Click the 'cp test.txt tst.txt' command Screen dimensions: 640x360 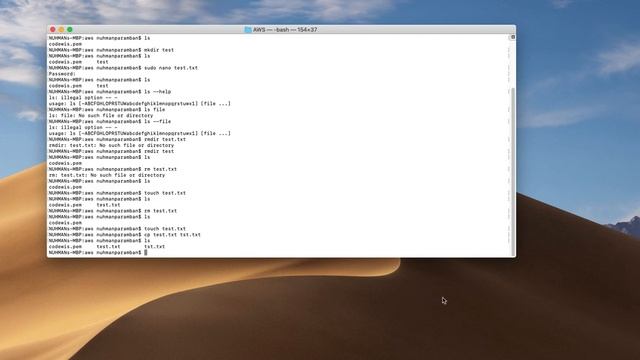point(172,235)
